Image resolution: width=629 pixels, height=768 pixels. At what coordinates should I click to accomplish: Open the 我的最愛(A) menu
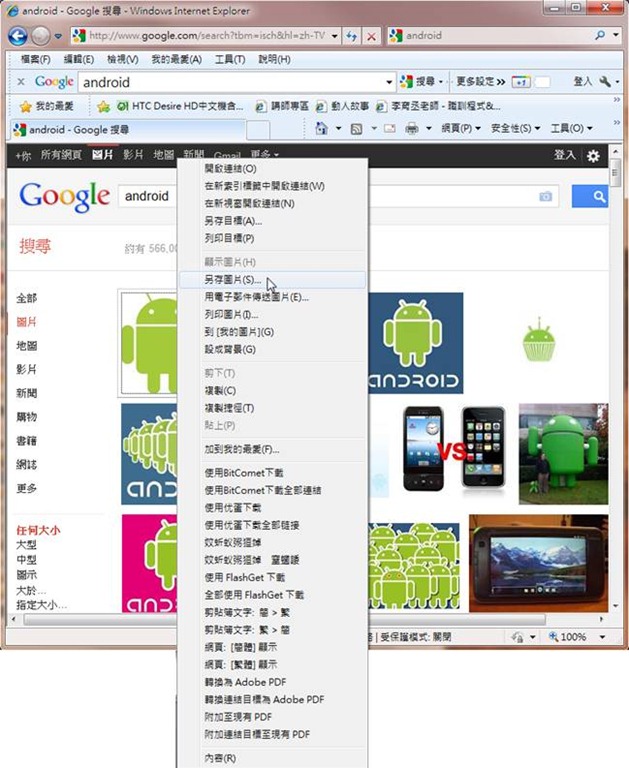[176, 60]
